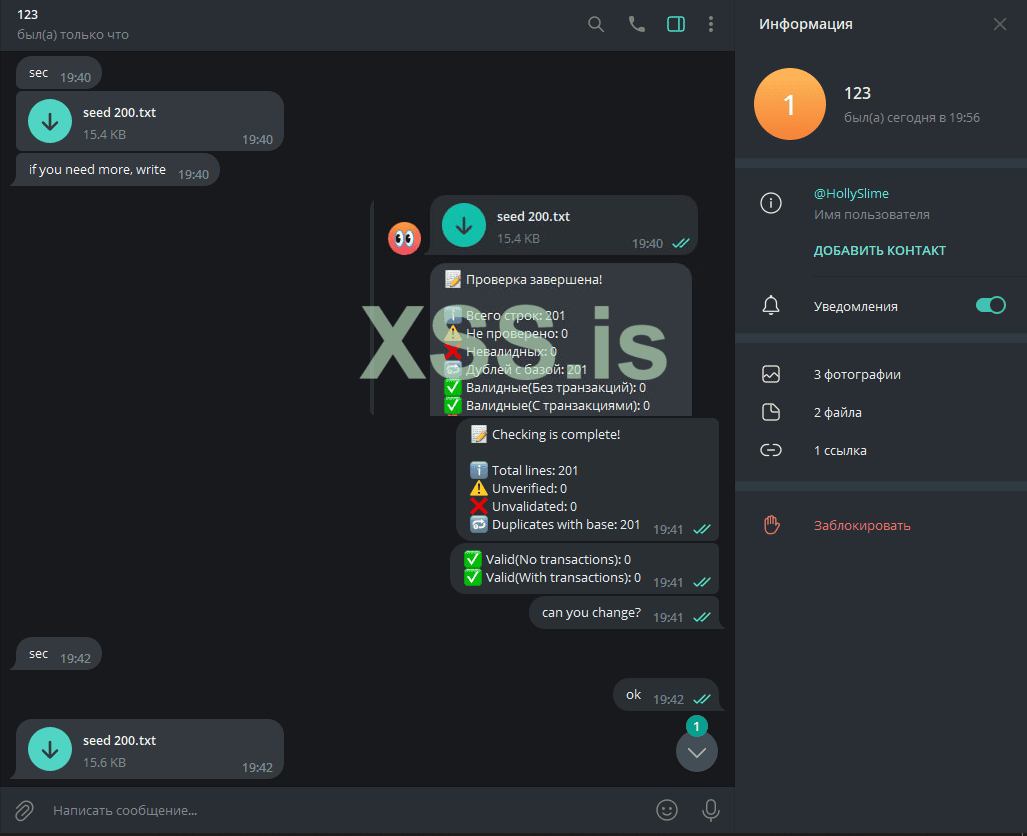Click the microphone voice message icon
This screenshot has height=836, width=1027.
pos(711,810)
